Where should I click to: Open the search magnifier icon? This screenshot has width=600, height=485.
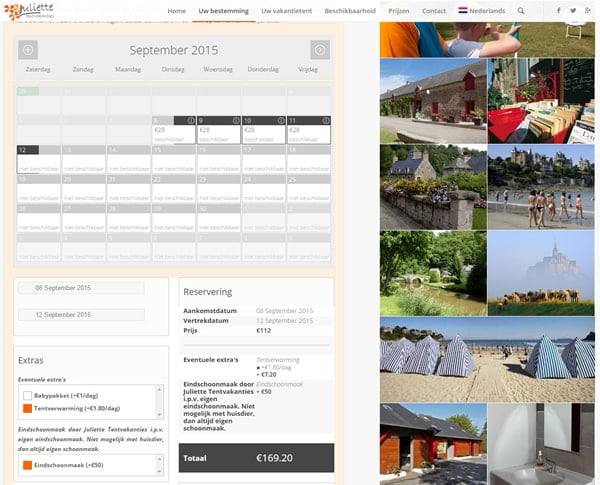(520, 10)
